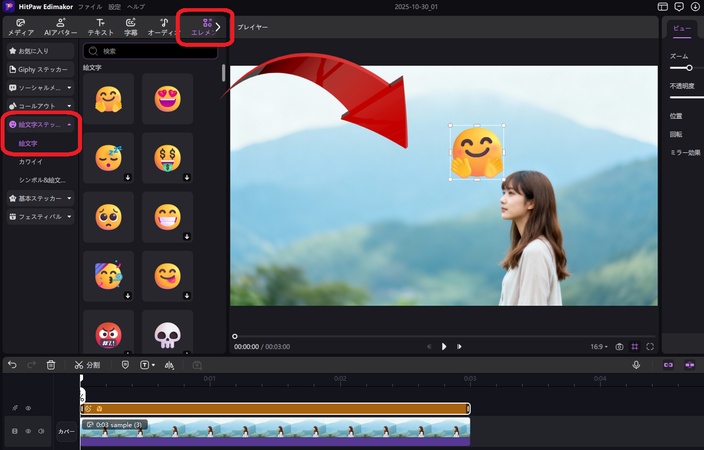Open the メディア tab
Image resolution: width=704 pixels, height=450 pixels.
[x=21, y=27]
